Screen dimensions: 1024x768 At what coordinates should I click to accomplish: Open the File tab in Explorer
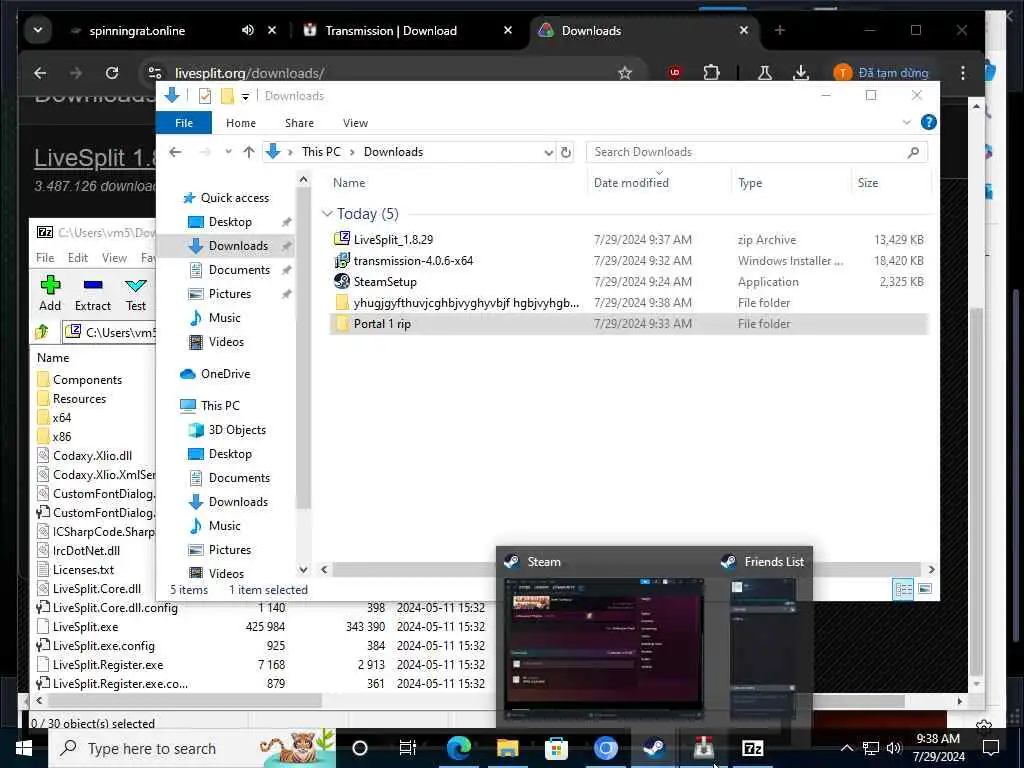184,123
